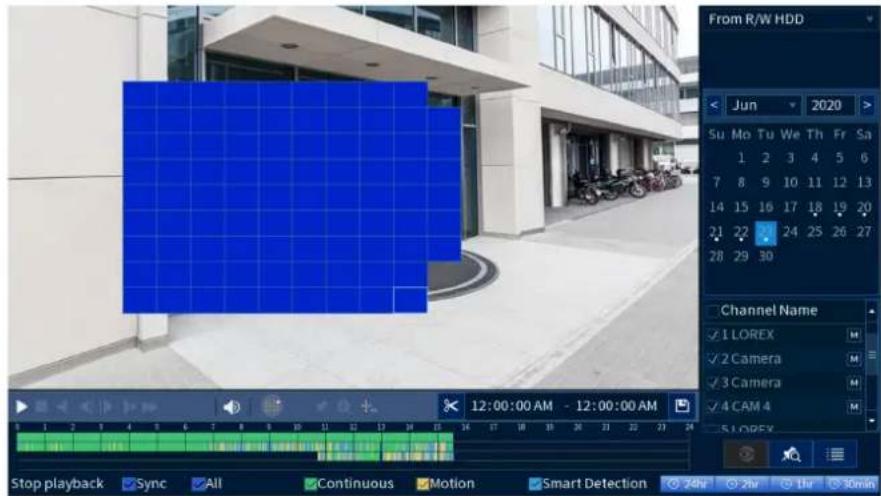Toggle the All checkbox
Image resolution: width=881 pixels, height=496 pixels.
click(x=198, y=484)
